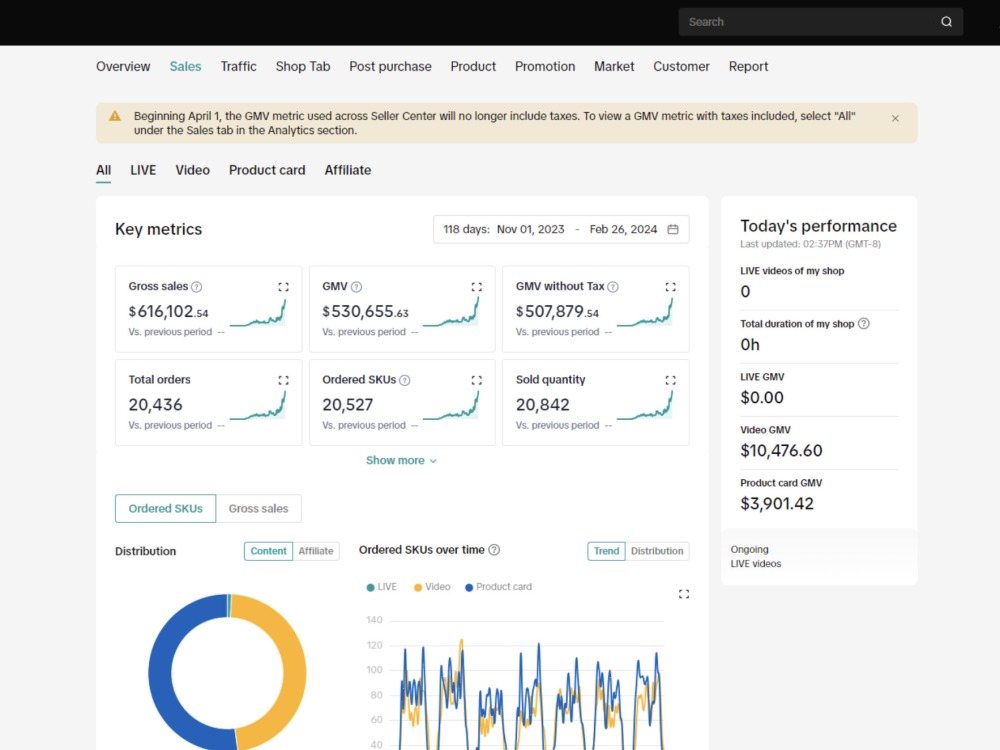Click the yellow Video donut segment
Viewport: 1000px width, 750px height.
295,672
